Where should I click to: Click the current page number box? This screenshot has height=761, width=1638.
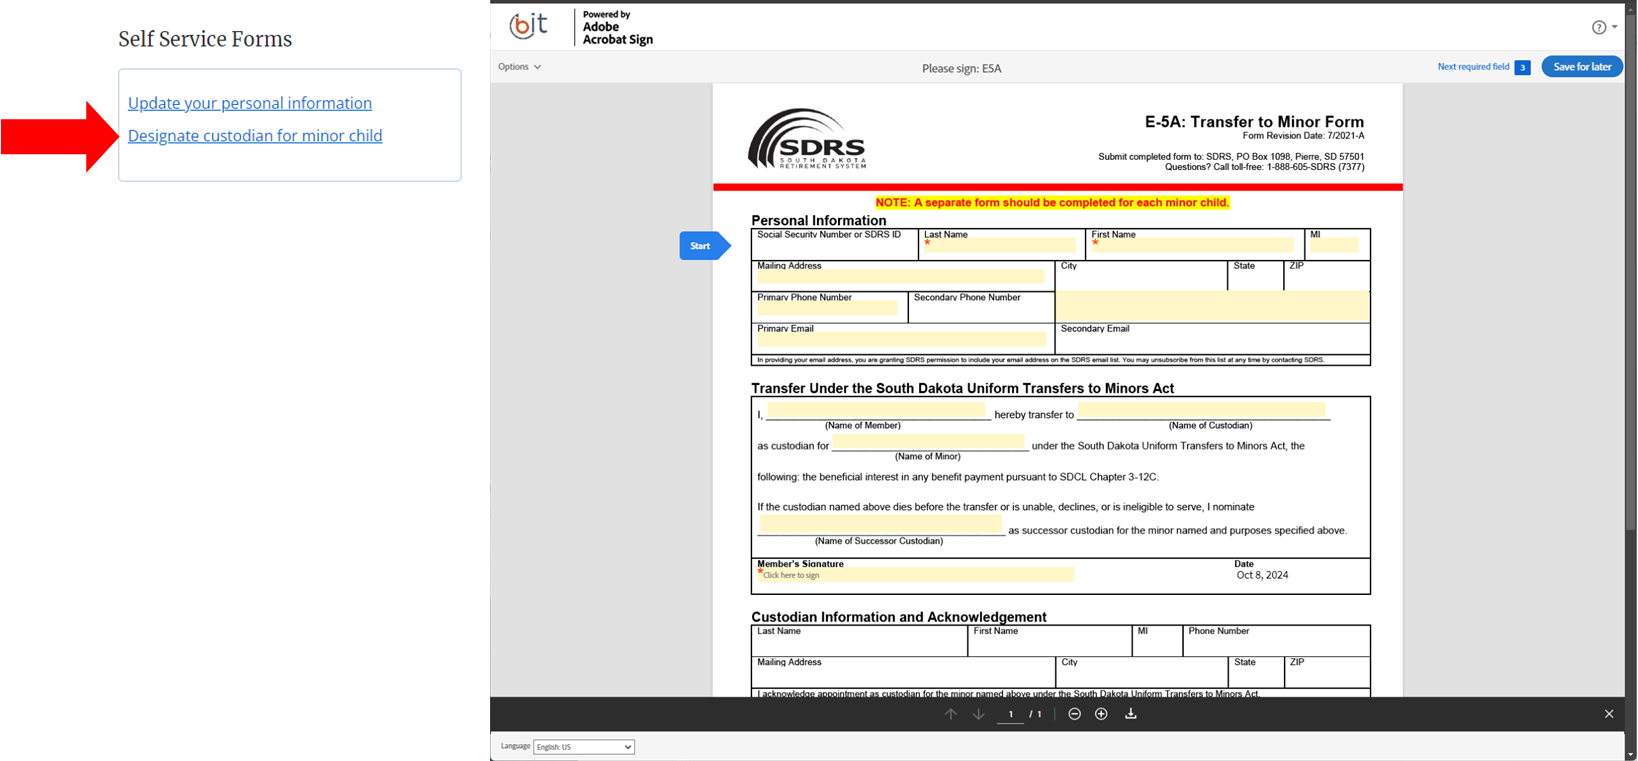(x=1011, y=714)
